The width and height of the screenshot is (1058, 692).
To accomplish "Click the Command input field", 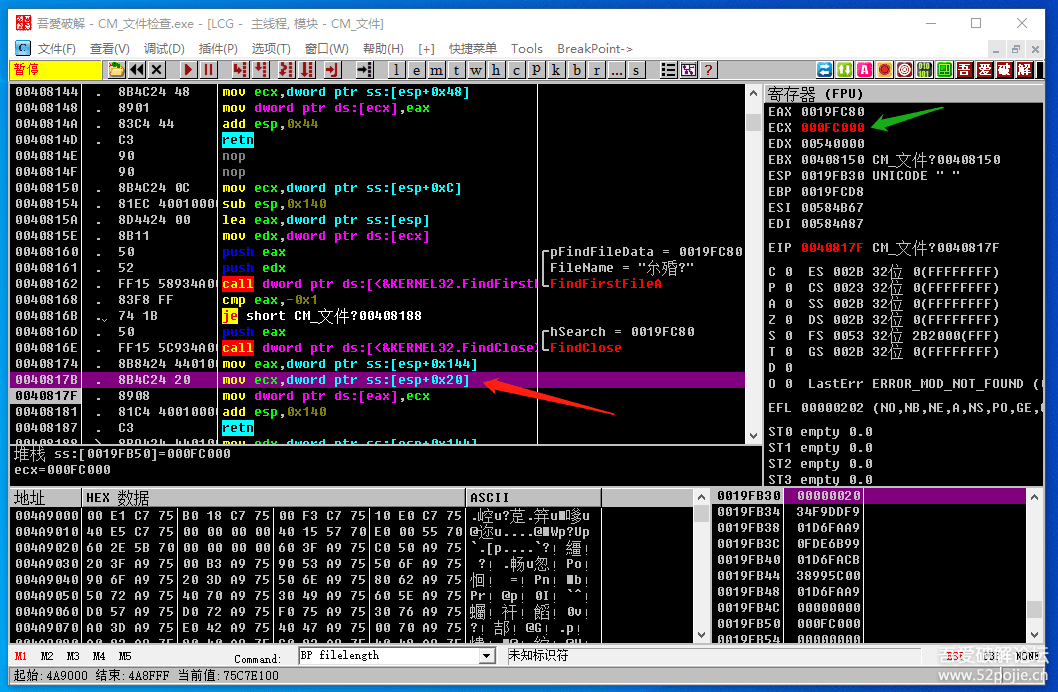I will click(x=388, y=656).
